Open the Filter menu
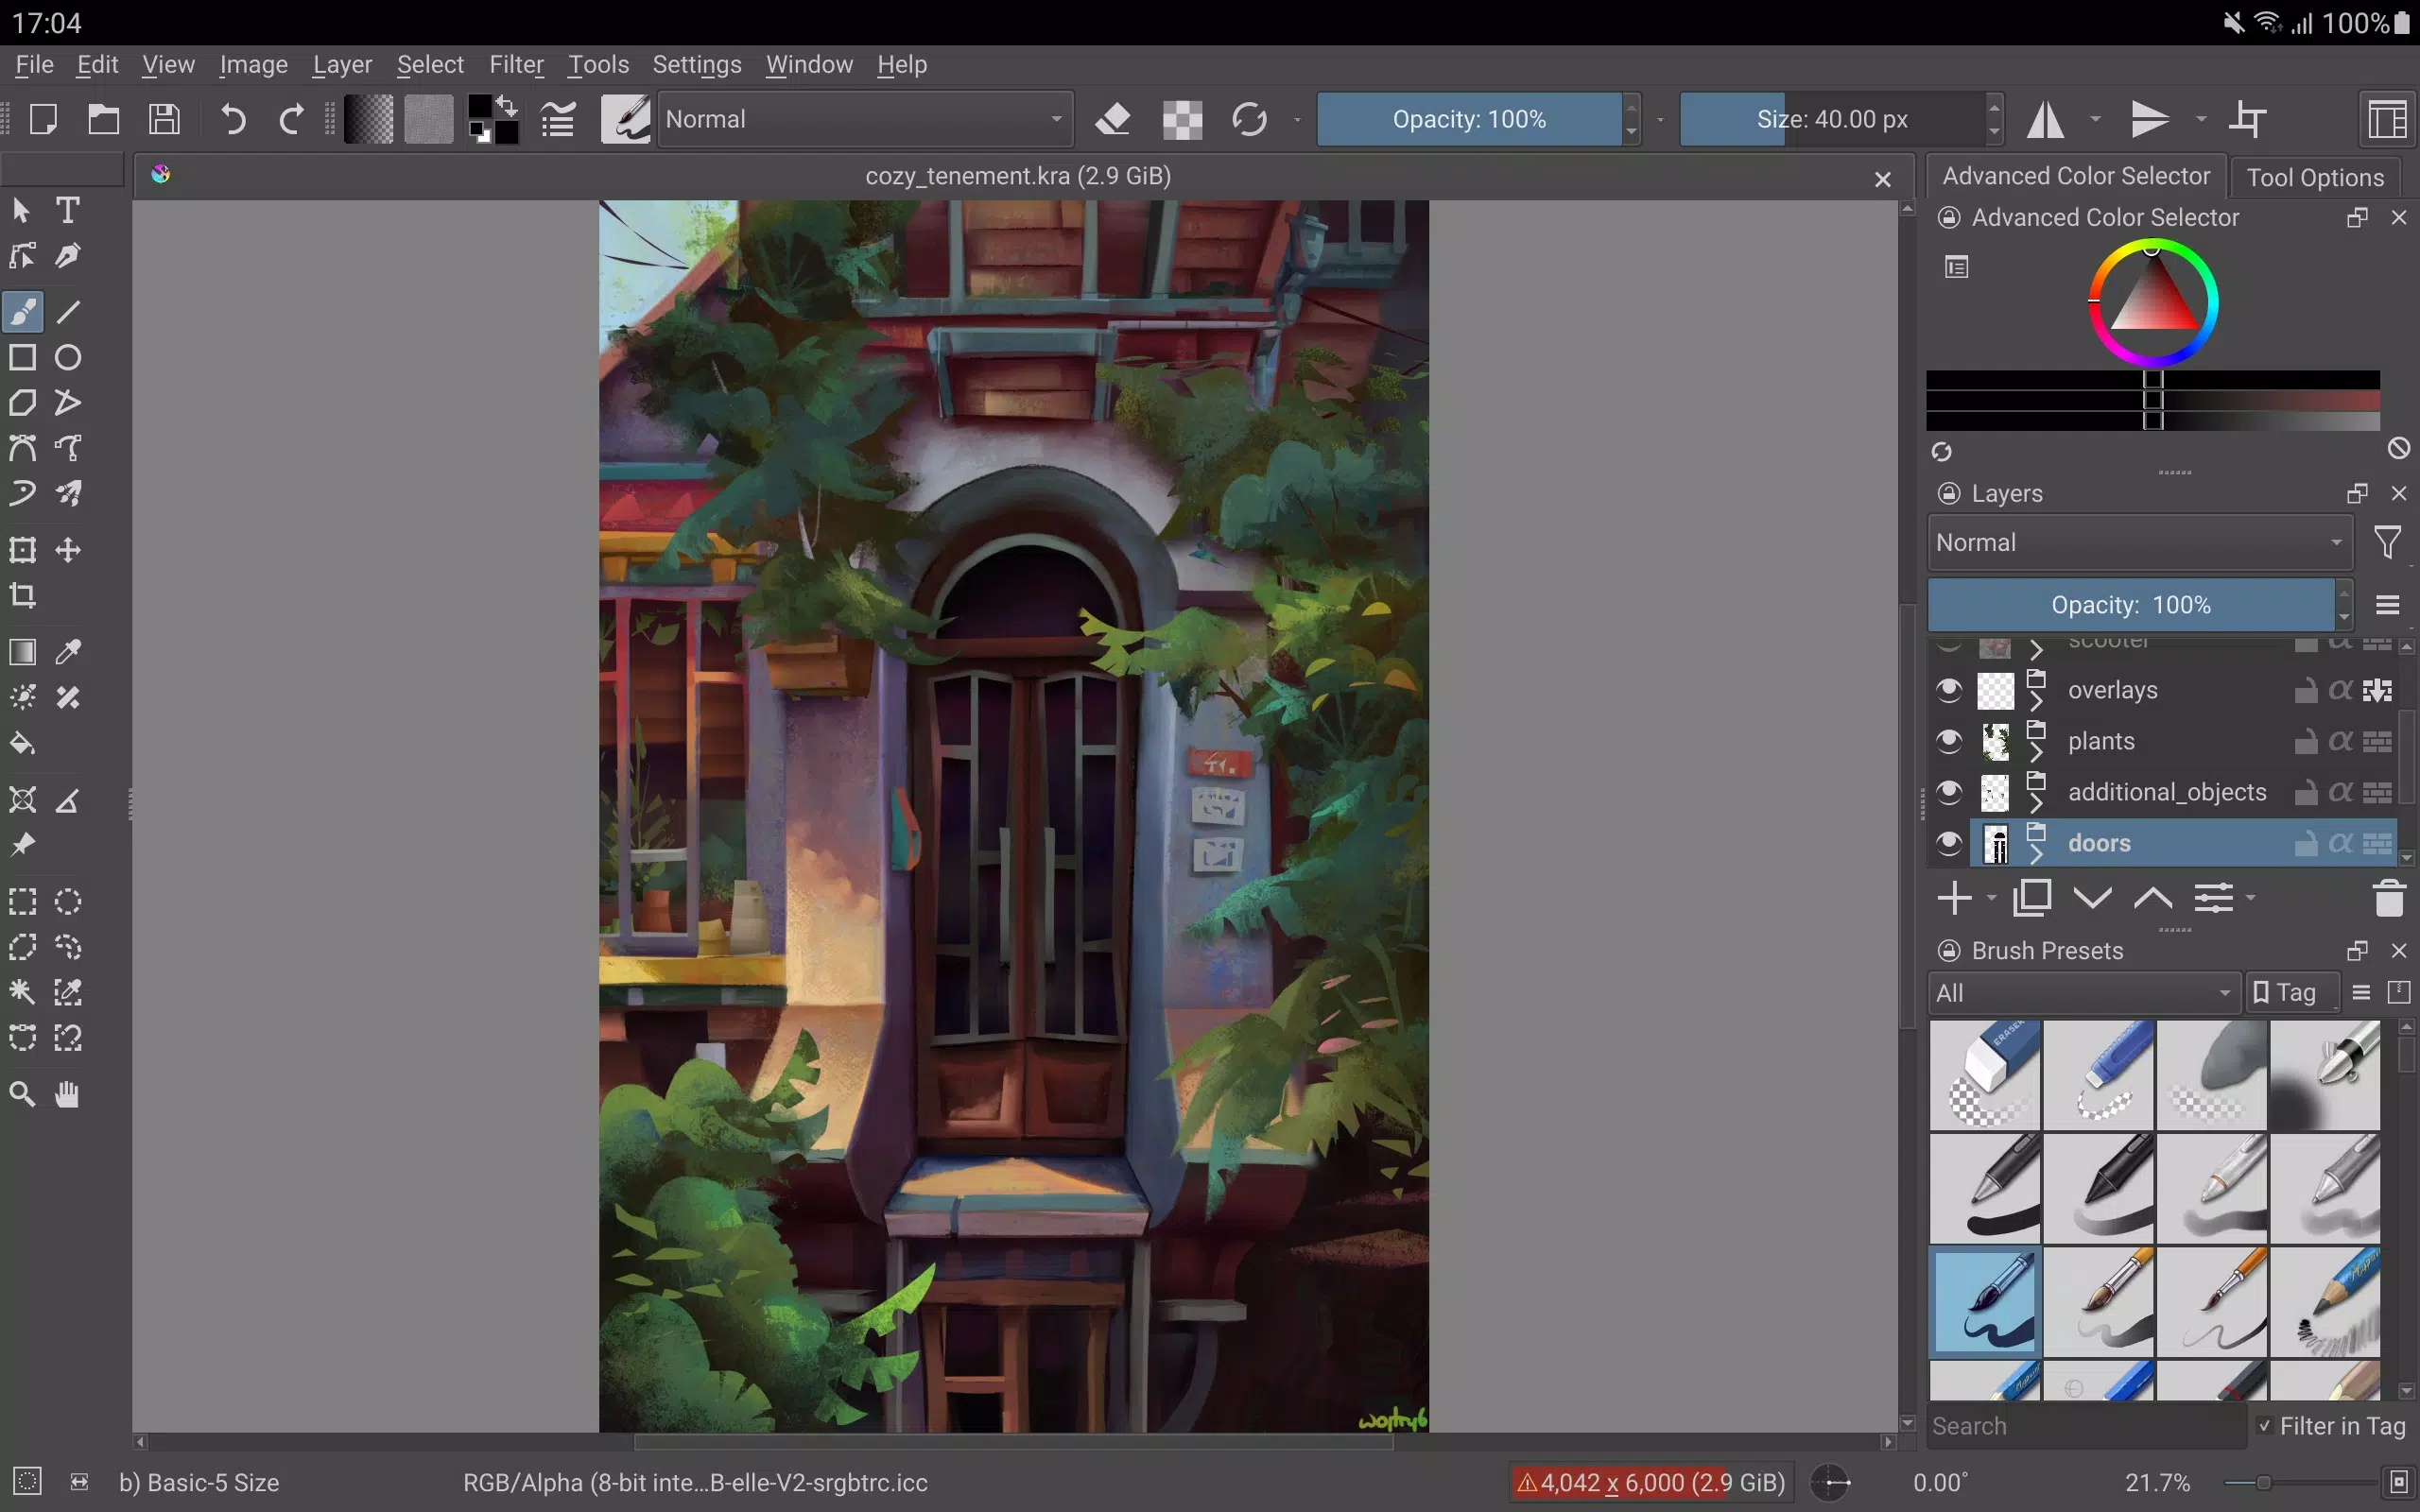The image size is (2420, 1512). pos(516,62)
